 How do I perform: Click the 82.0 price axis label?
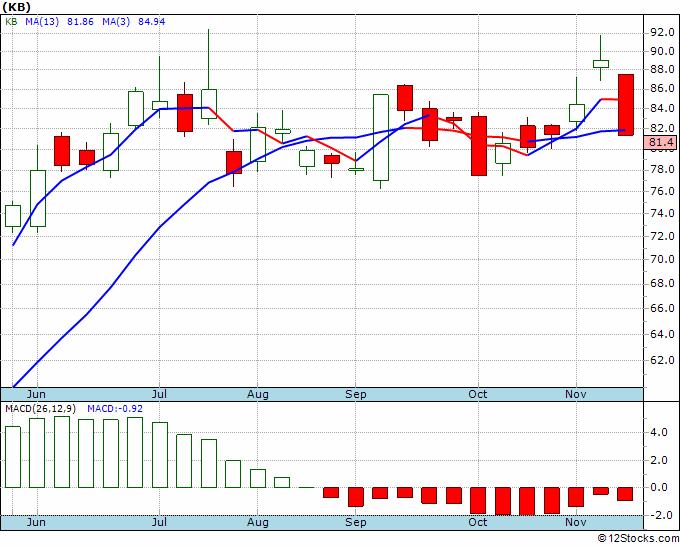(x=661, y=128)
